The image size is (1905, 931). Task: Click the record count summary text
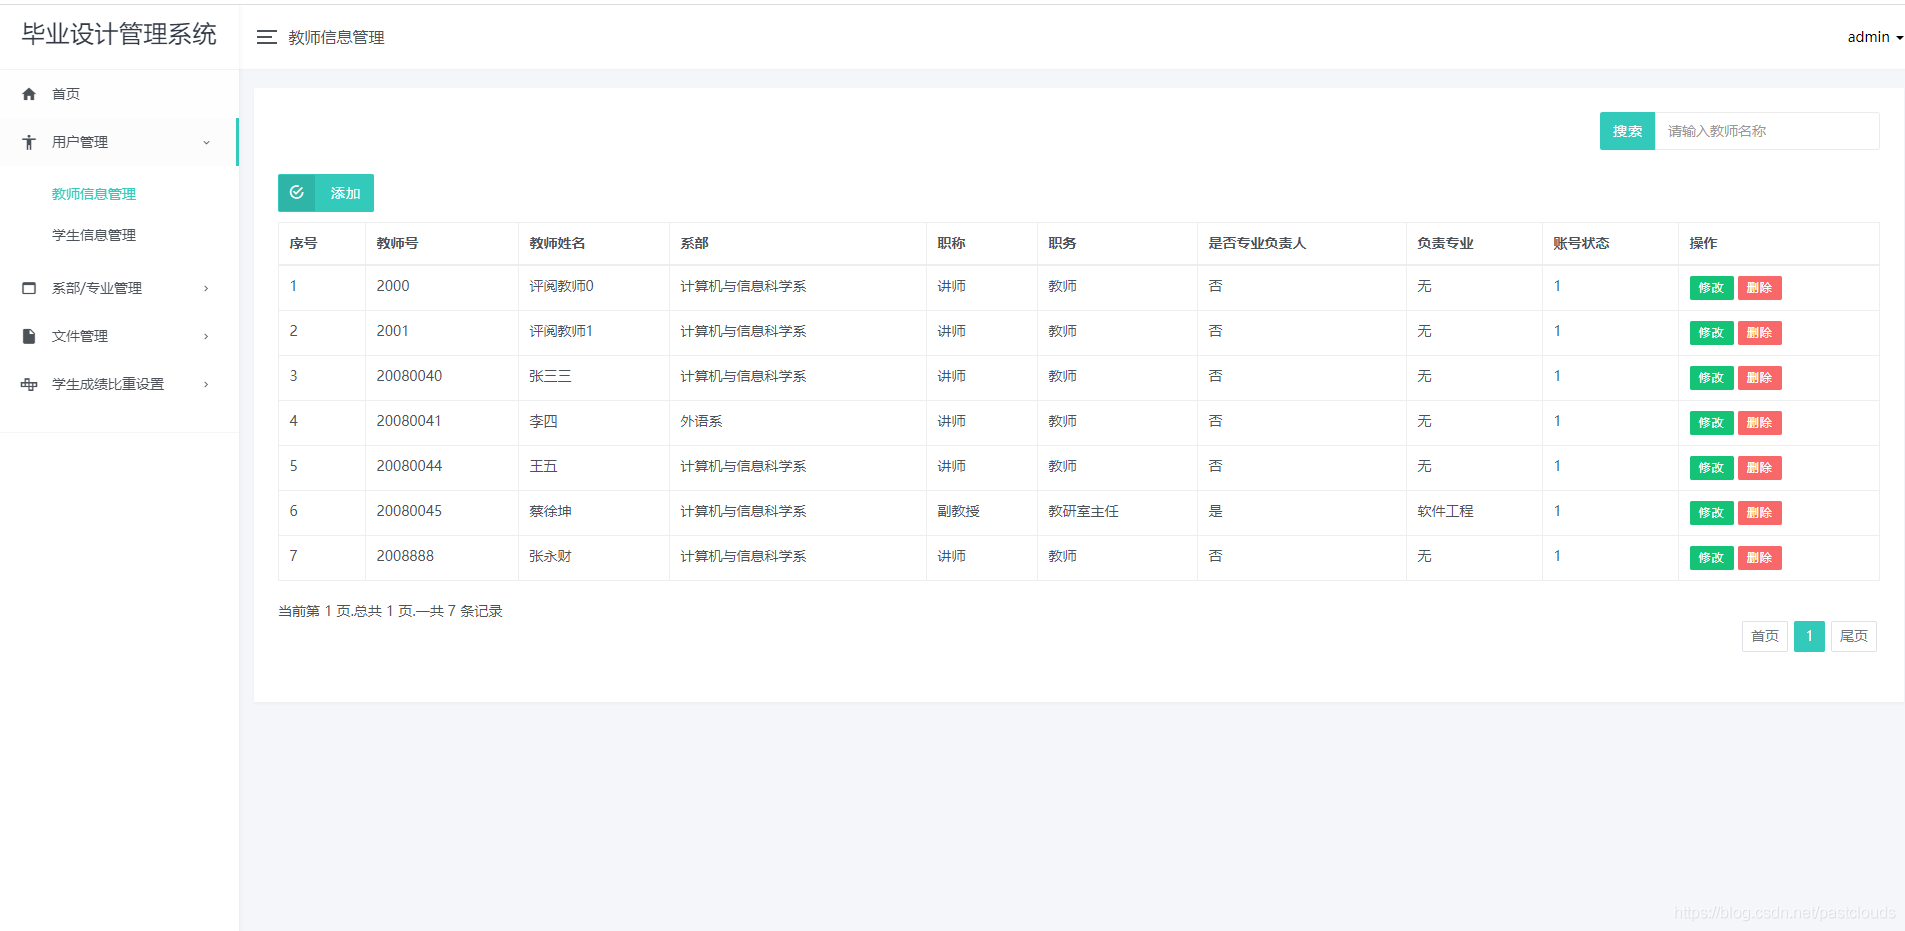[390, 611]
